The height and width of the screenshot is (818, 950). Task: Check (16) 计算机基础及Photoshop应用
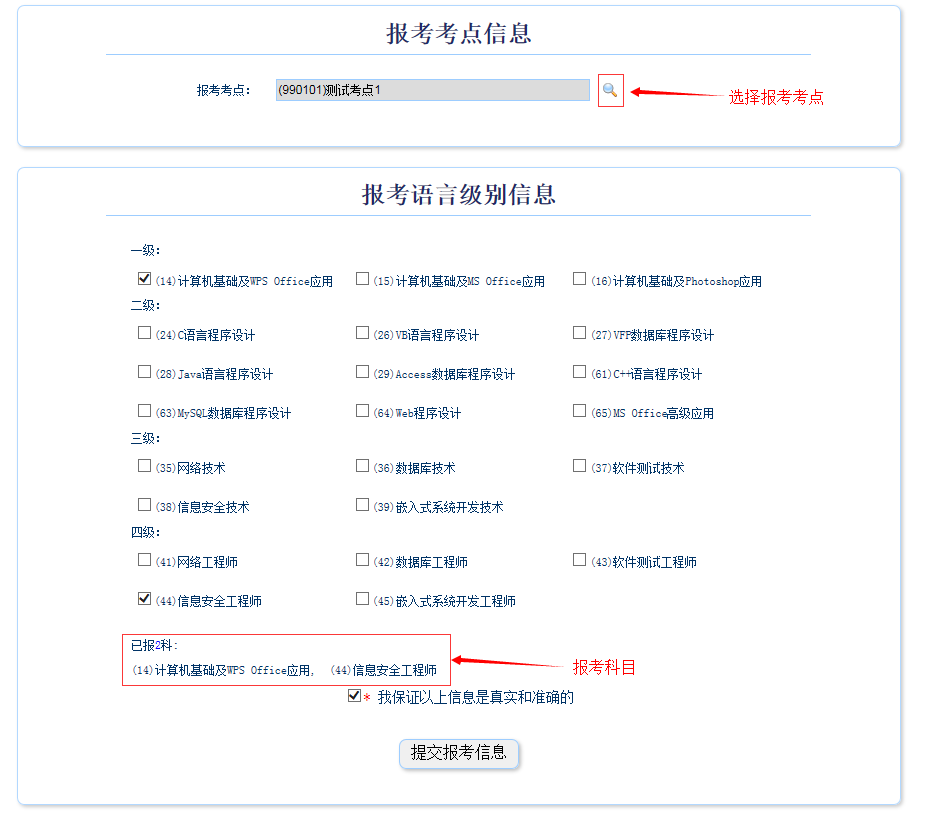(579, 279)
